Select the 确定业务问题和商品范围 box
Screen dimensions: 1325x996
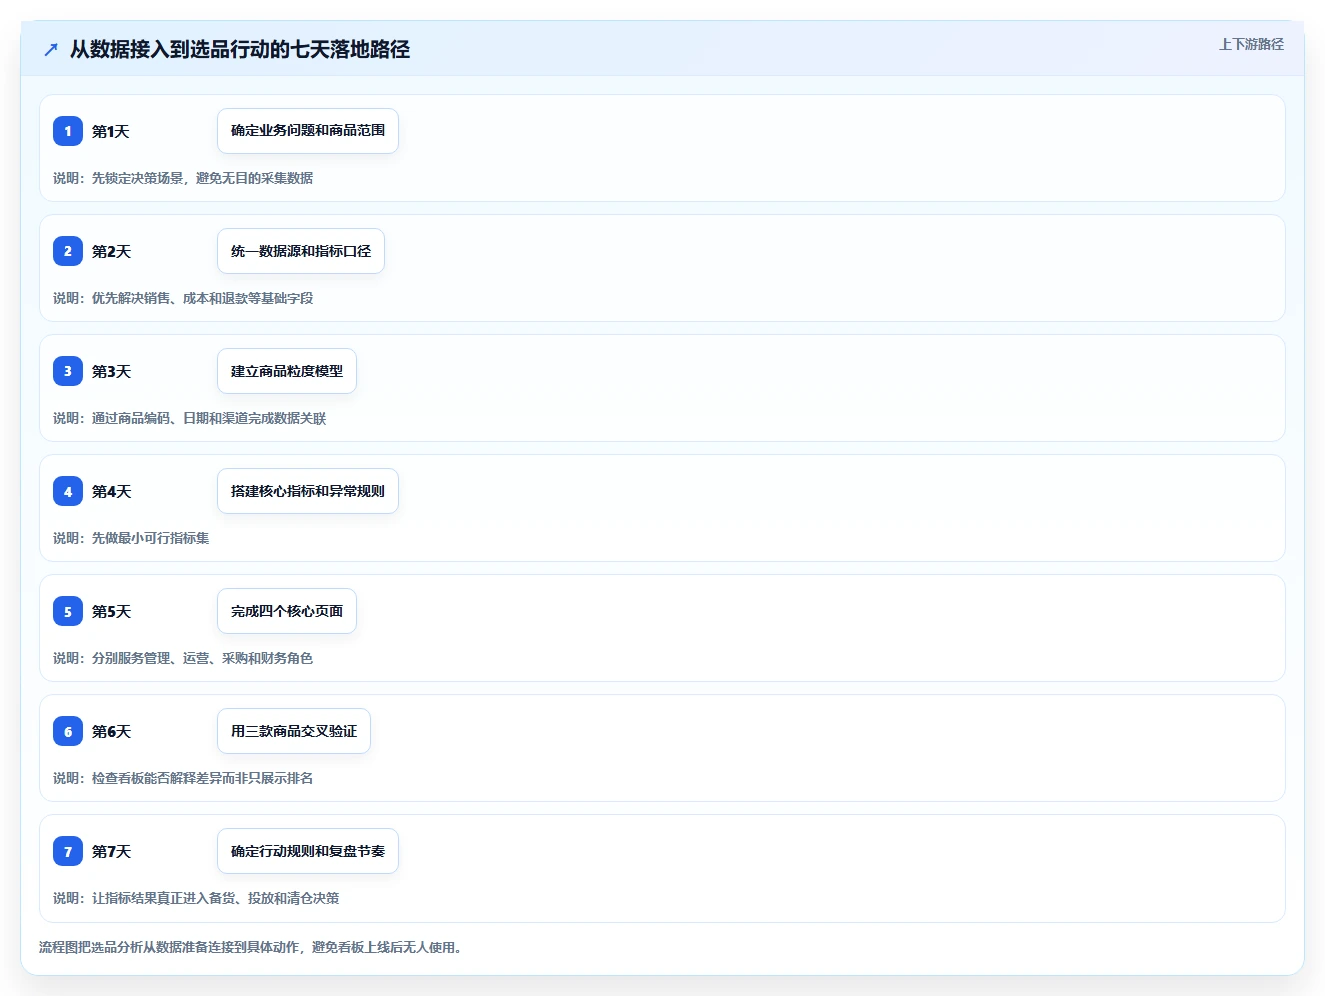tap(308, 131)
